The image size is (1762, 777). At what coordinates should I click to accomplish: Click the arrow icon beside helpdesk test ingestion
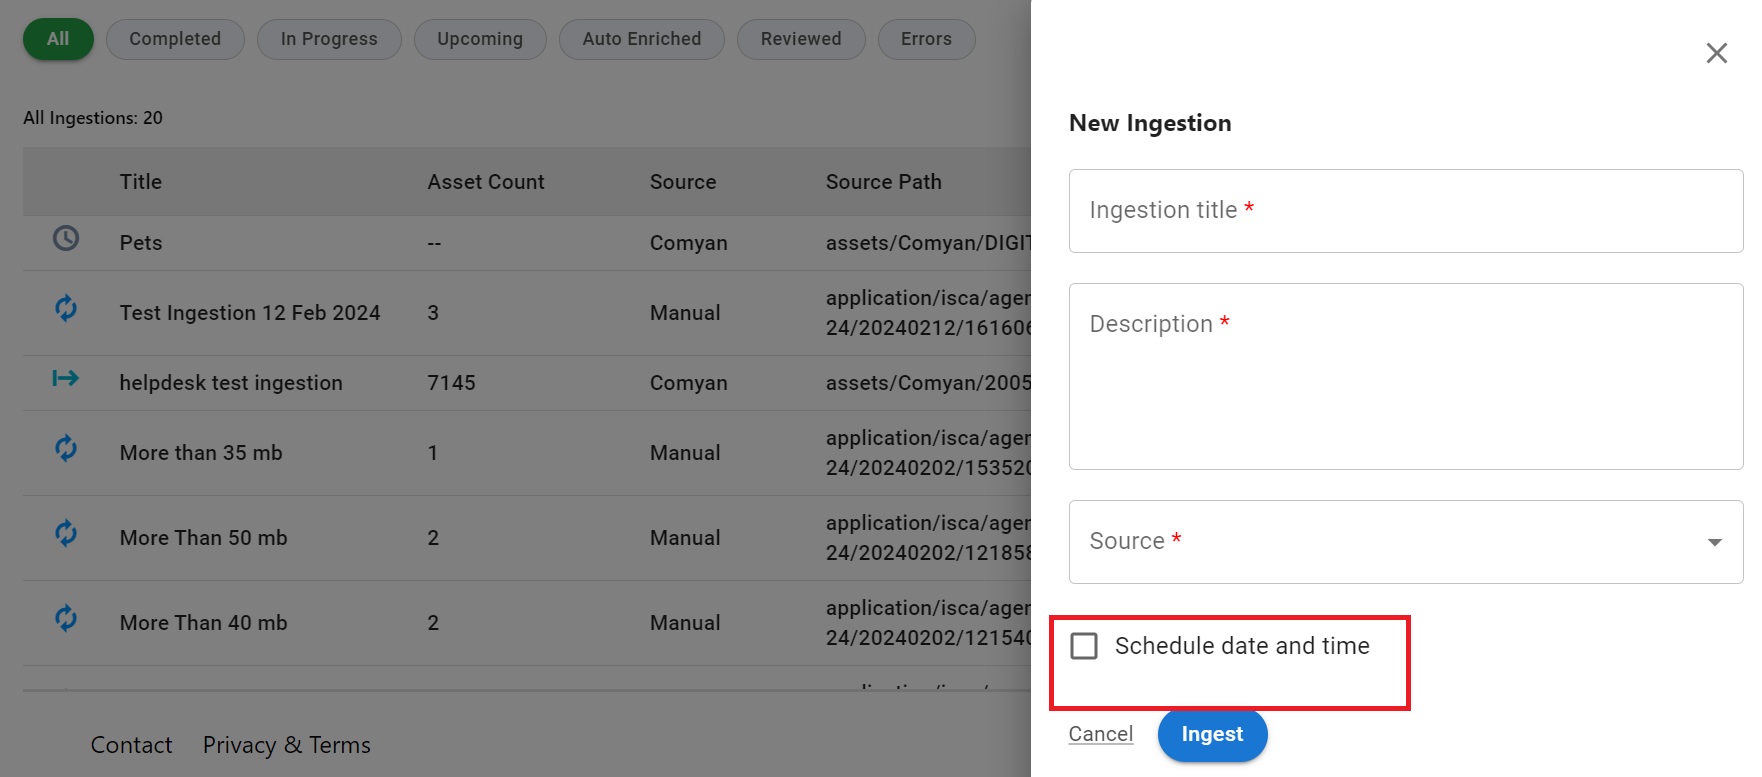pyautogui.click(x=66, y=378)
